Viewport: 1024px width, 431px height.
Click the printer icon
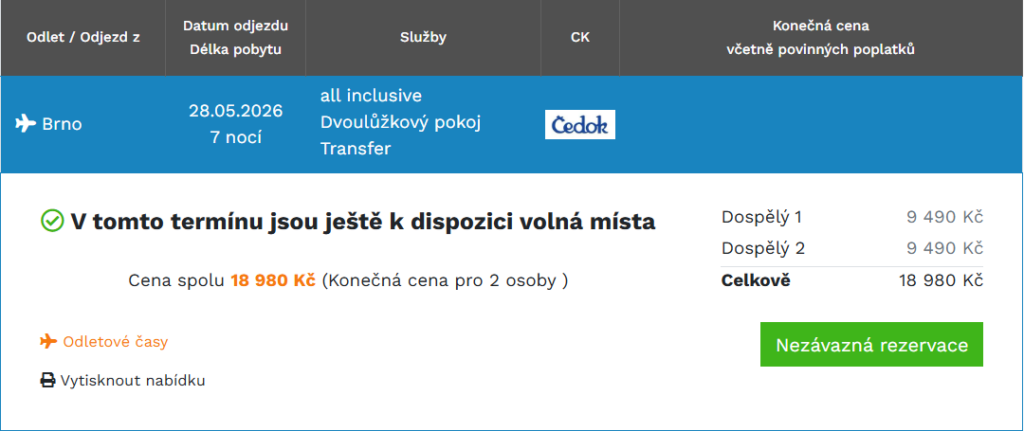pyautogui.click(x=48, y=380)
